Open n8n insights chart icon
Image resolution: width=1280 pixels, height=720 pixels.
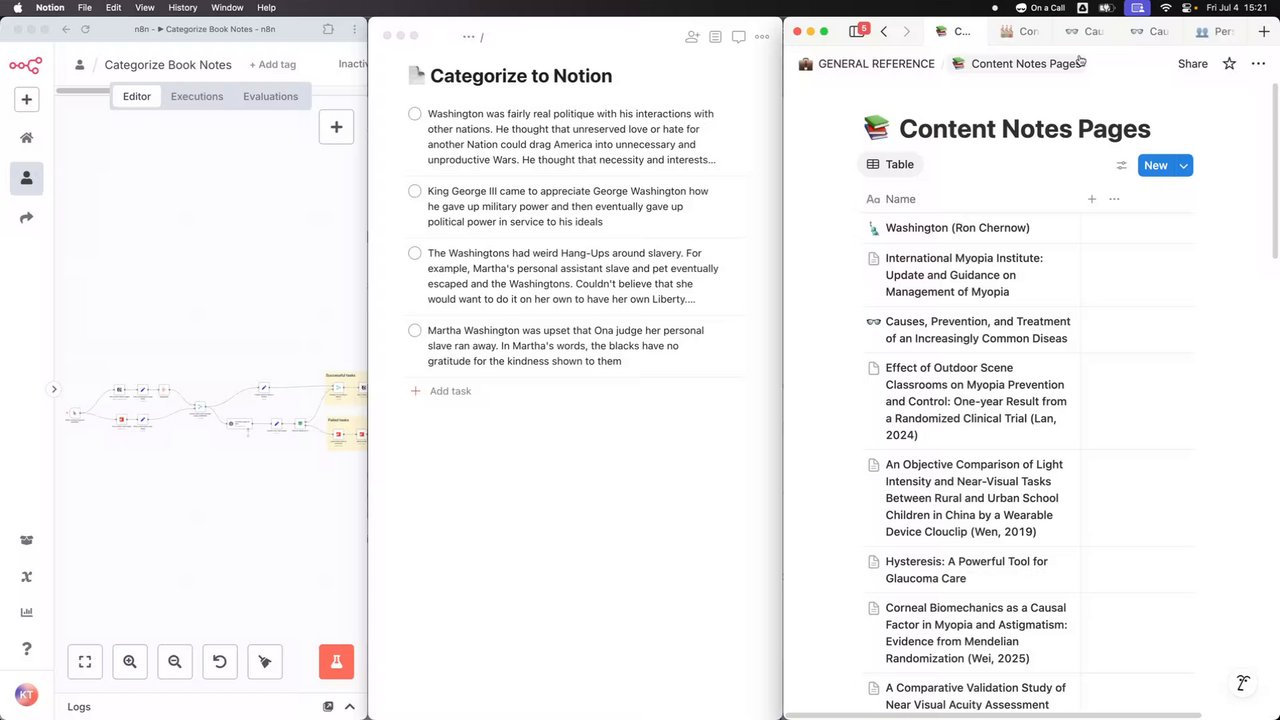pyautogui.click(x=26, y=613)
